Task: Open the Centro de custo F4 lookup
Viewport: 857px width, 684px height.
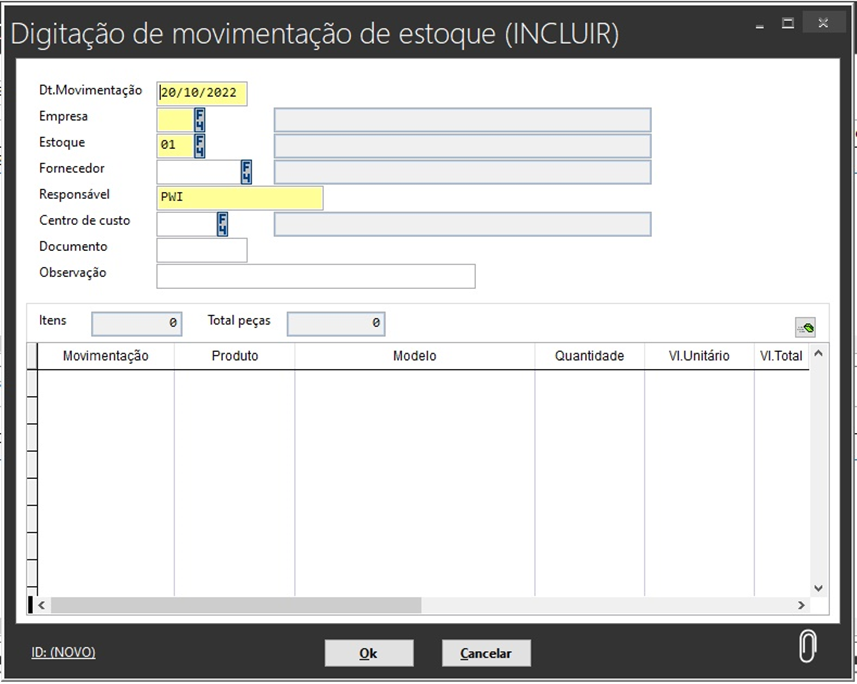Action: pyautogui.click(x=223, y=224)
